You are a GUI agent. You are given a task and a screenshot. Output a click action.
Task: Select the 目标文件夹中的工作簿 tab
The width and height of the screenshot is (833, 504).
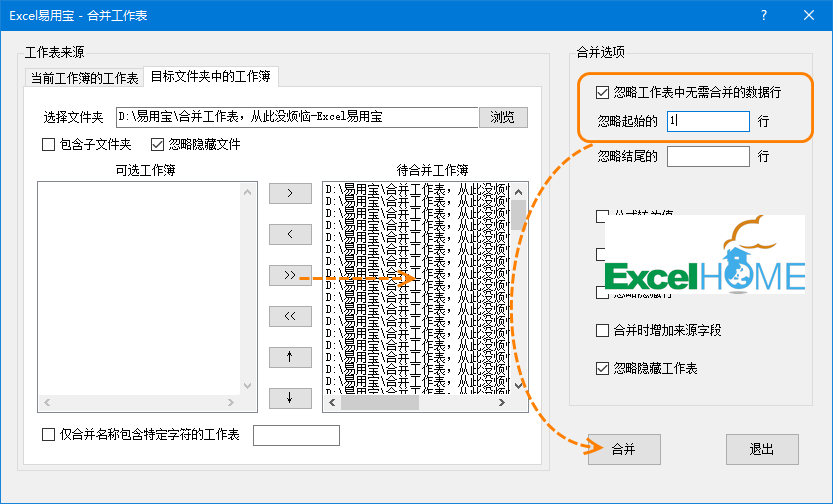click(x=211, y=76)
